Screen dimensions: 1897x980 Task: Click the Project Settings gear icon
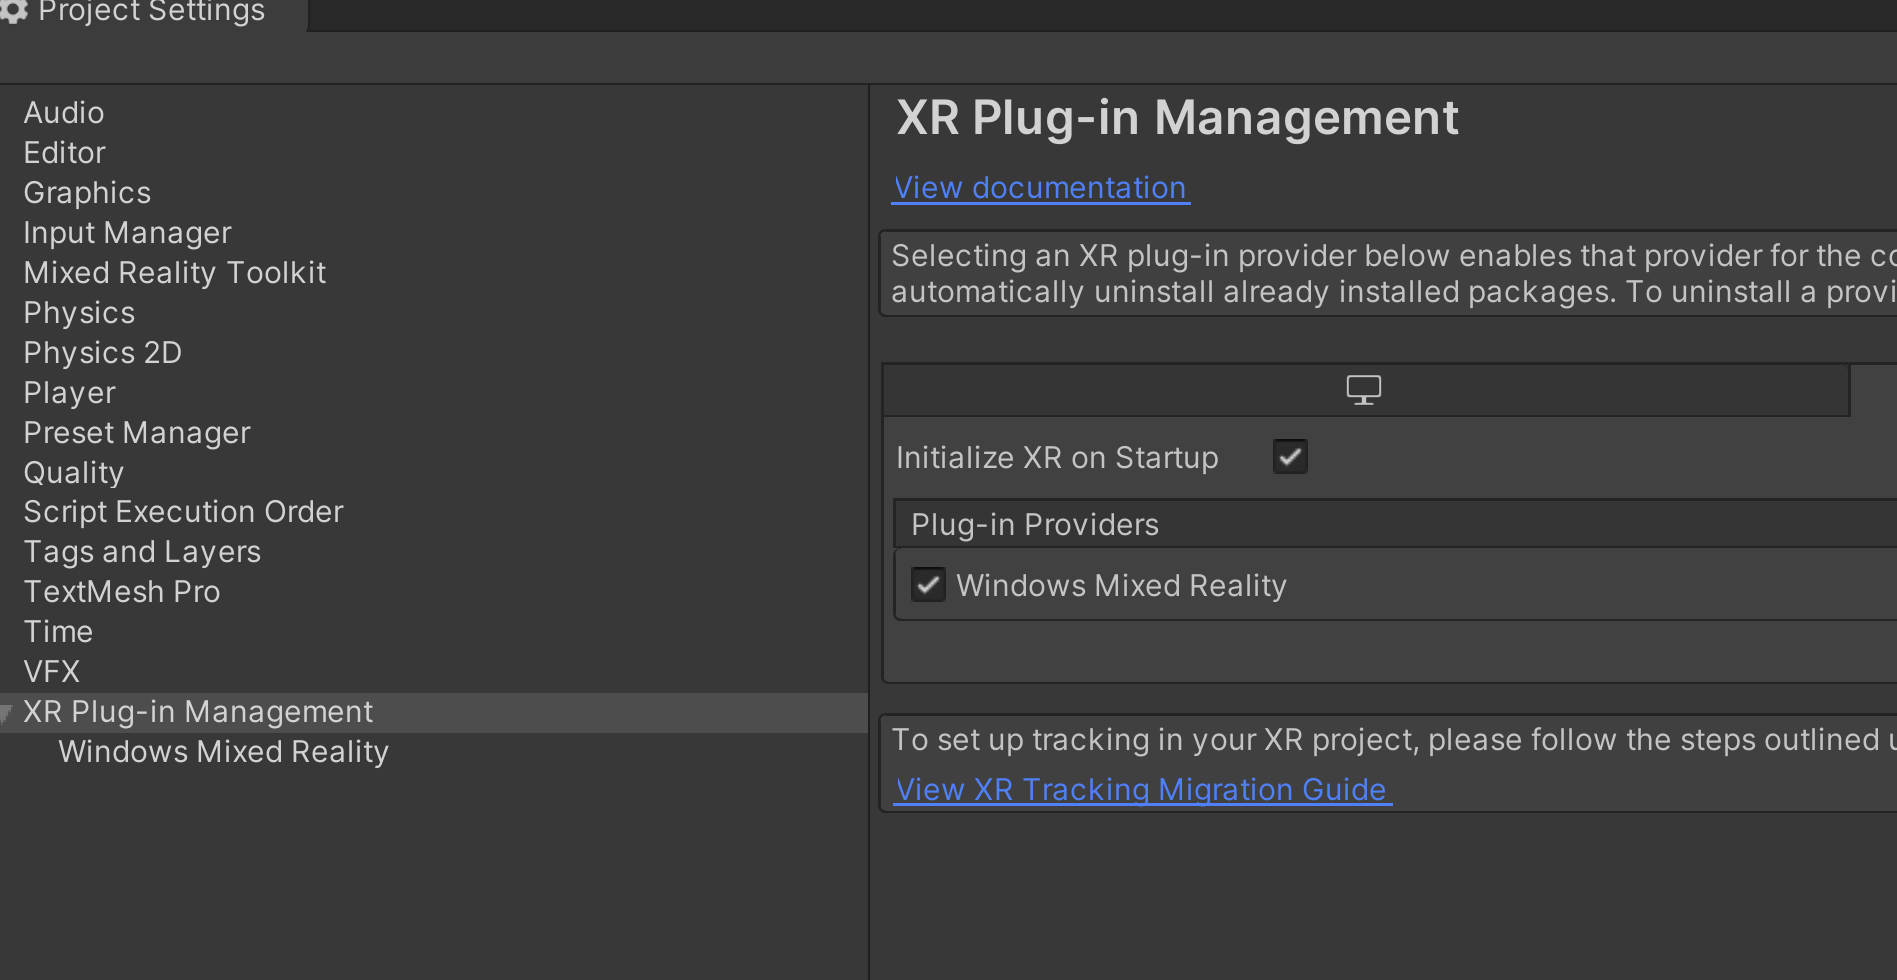click(12, 10)
